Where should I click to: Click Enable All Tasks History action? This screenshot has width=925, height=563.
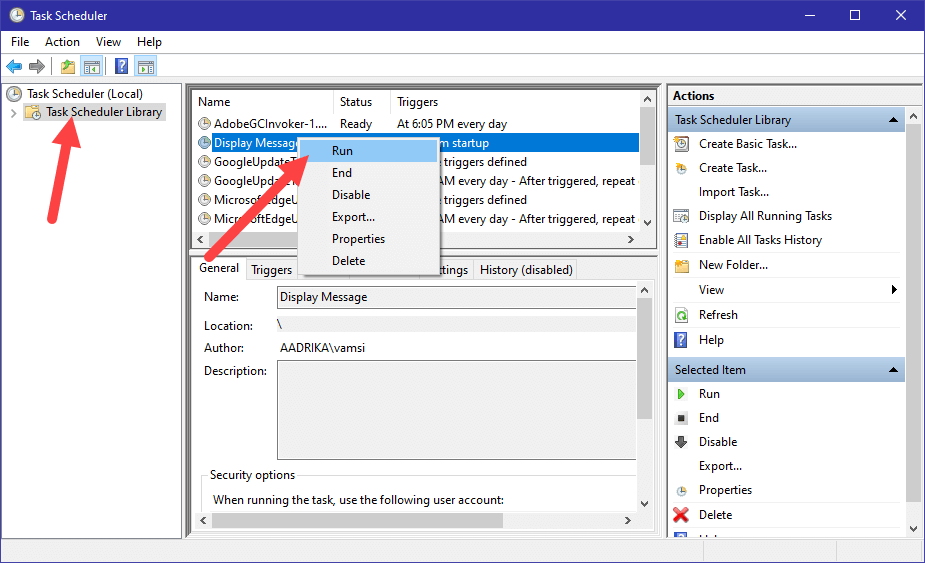(x=760, y=240)
